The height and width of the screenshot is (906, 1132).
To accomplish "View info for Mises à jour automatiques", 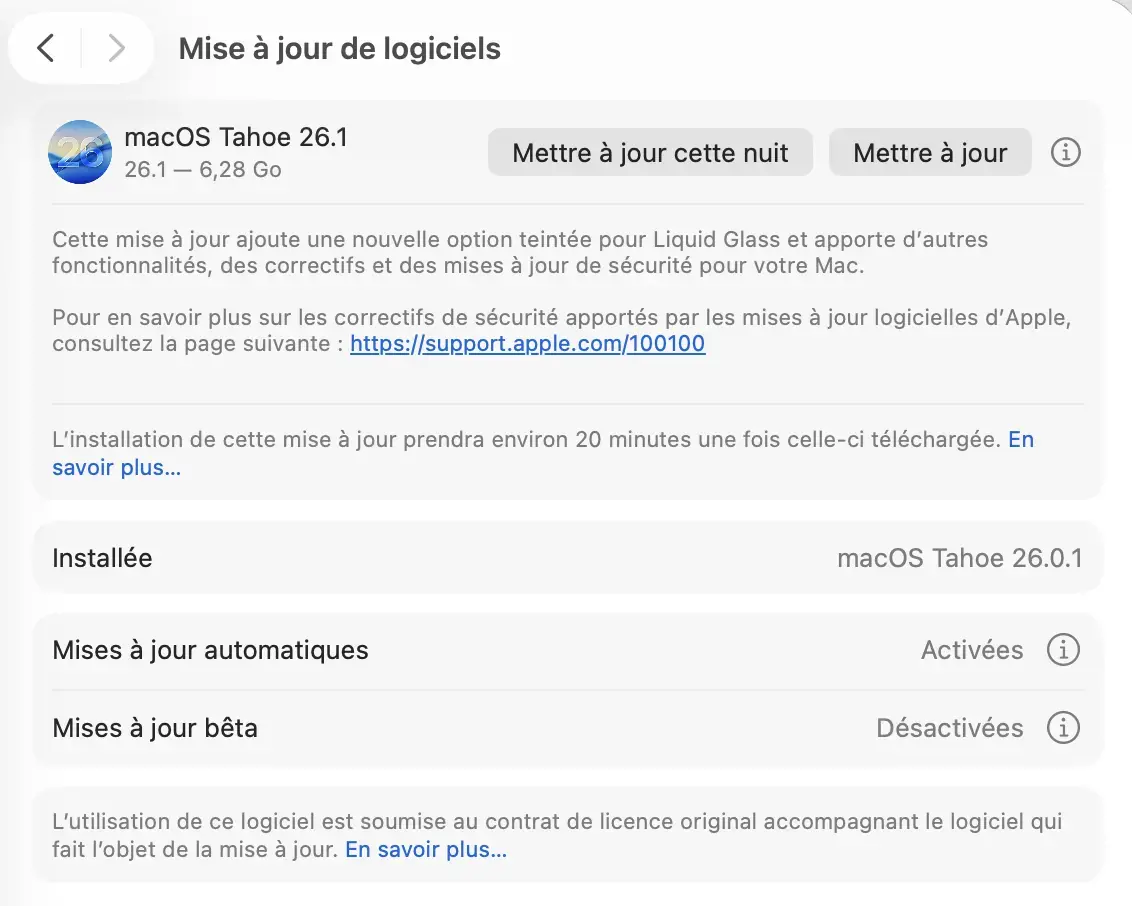I will (x=1063, y=650).
